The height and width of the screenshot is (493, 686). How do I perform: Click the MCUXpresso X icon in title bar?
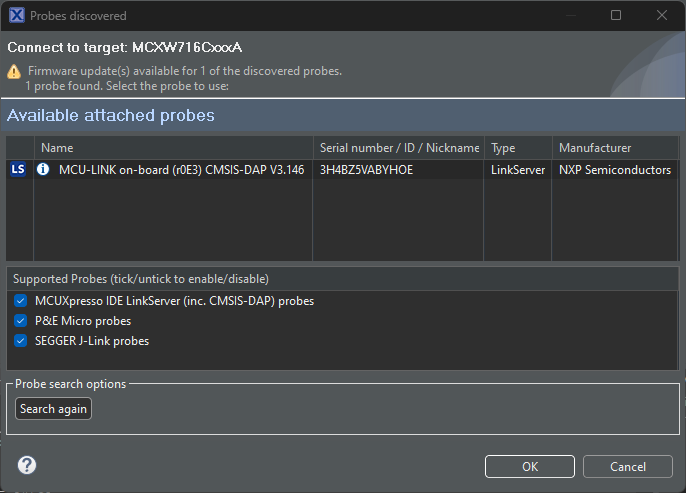pyautogui.click(x=17, y=15)
